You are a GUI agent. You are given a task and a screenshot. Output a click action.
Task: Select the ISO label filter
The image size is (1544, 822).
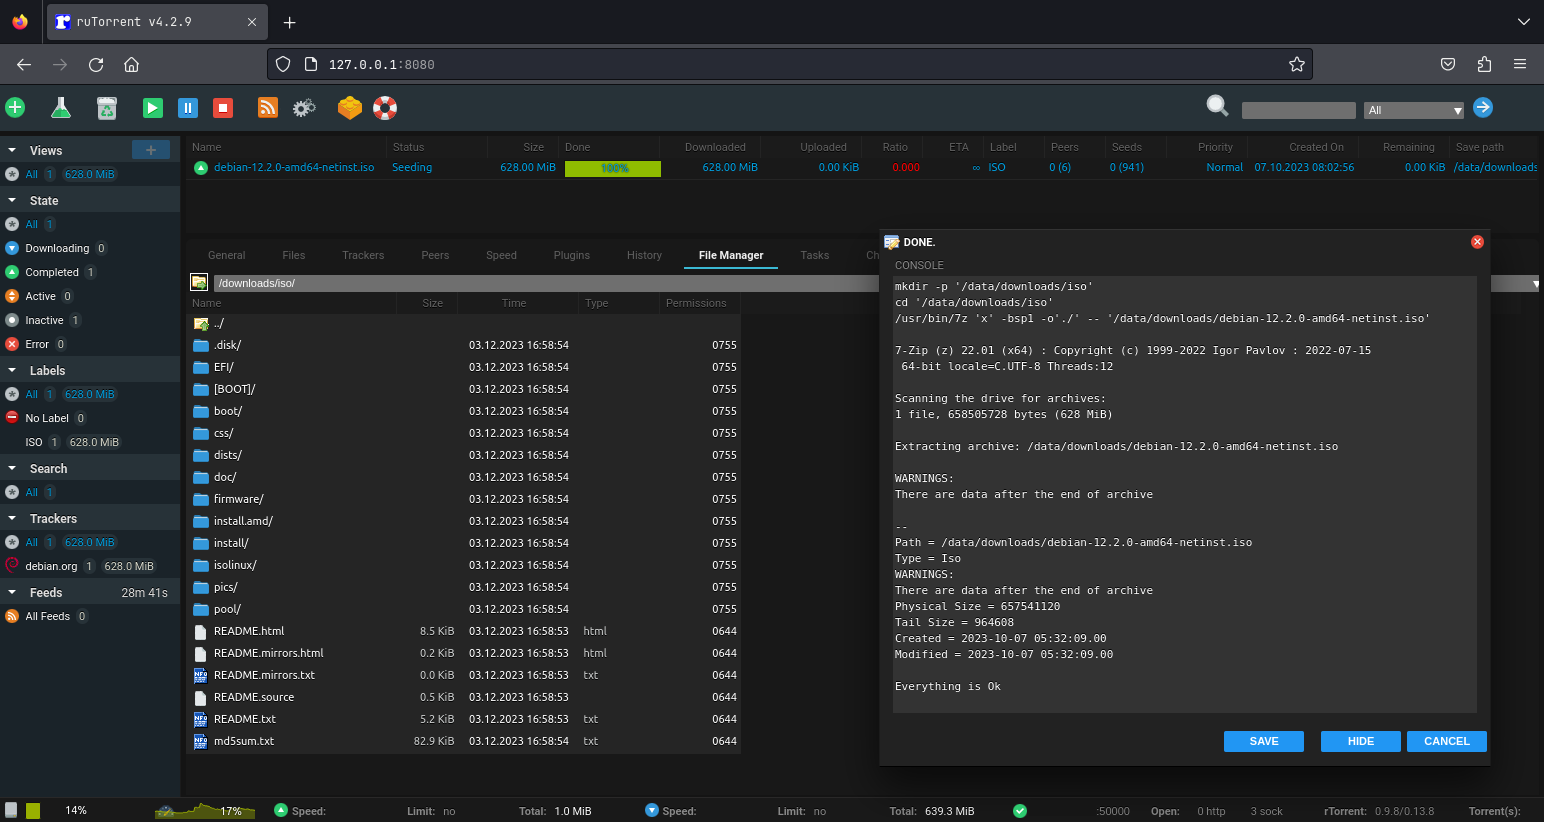tap(34, 442)
